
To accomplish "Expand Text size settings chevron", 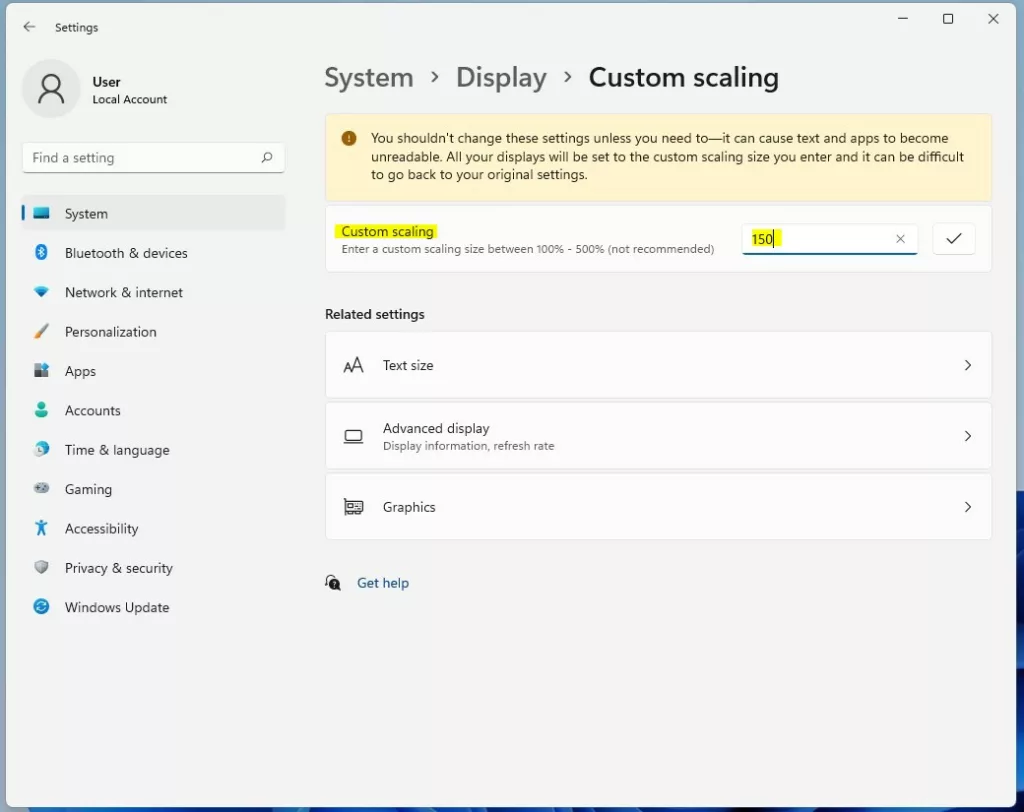I will point(967,366).
